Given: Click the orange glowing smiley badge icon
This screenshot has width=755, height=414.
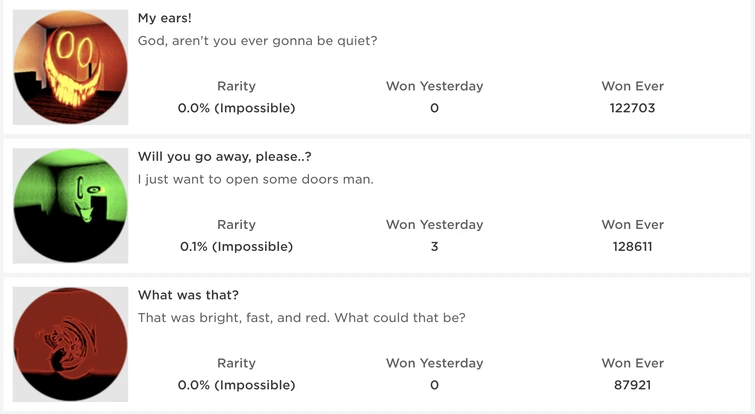Looking at the screenshot, I should pos(71,67).
